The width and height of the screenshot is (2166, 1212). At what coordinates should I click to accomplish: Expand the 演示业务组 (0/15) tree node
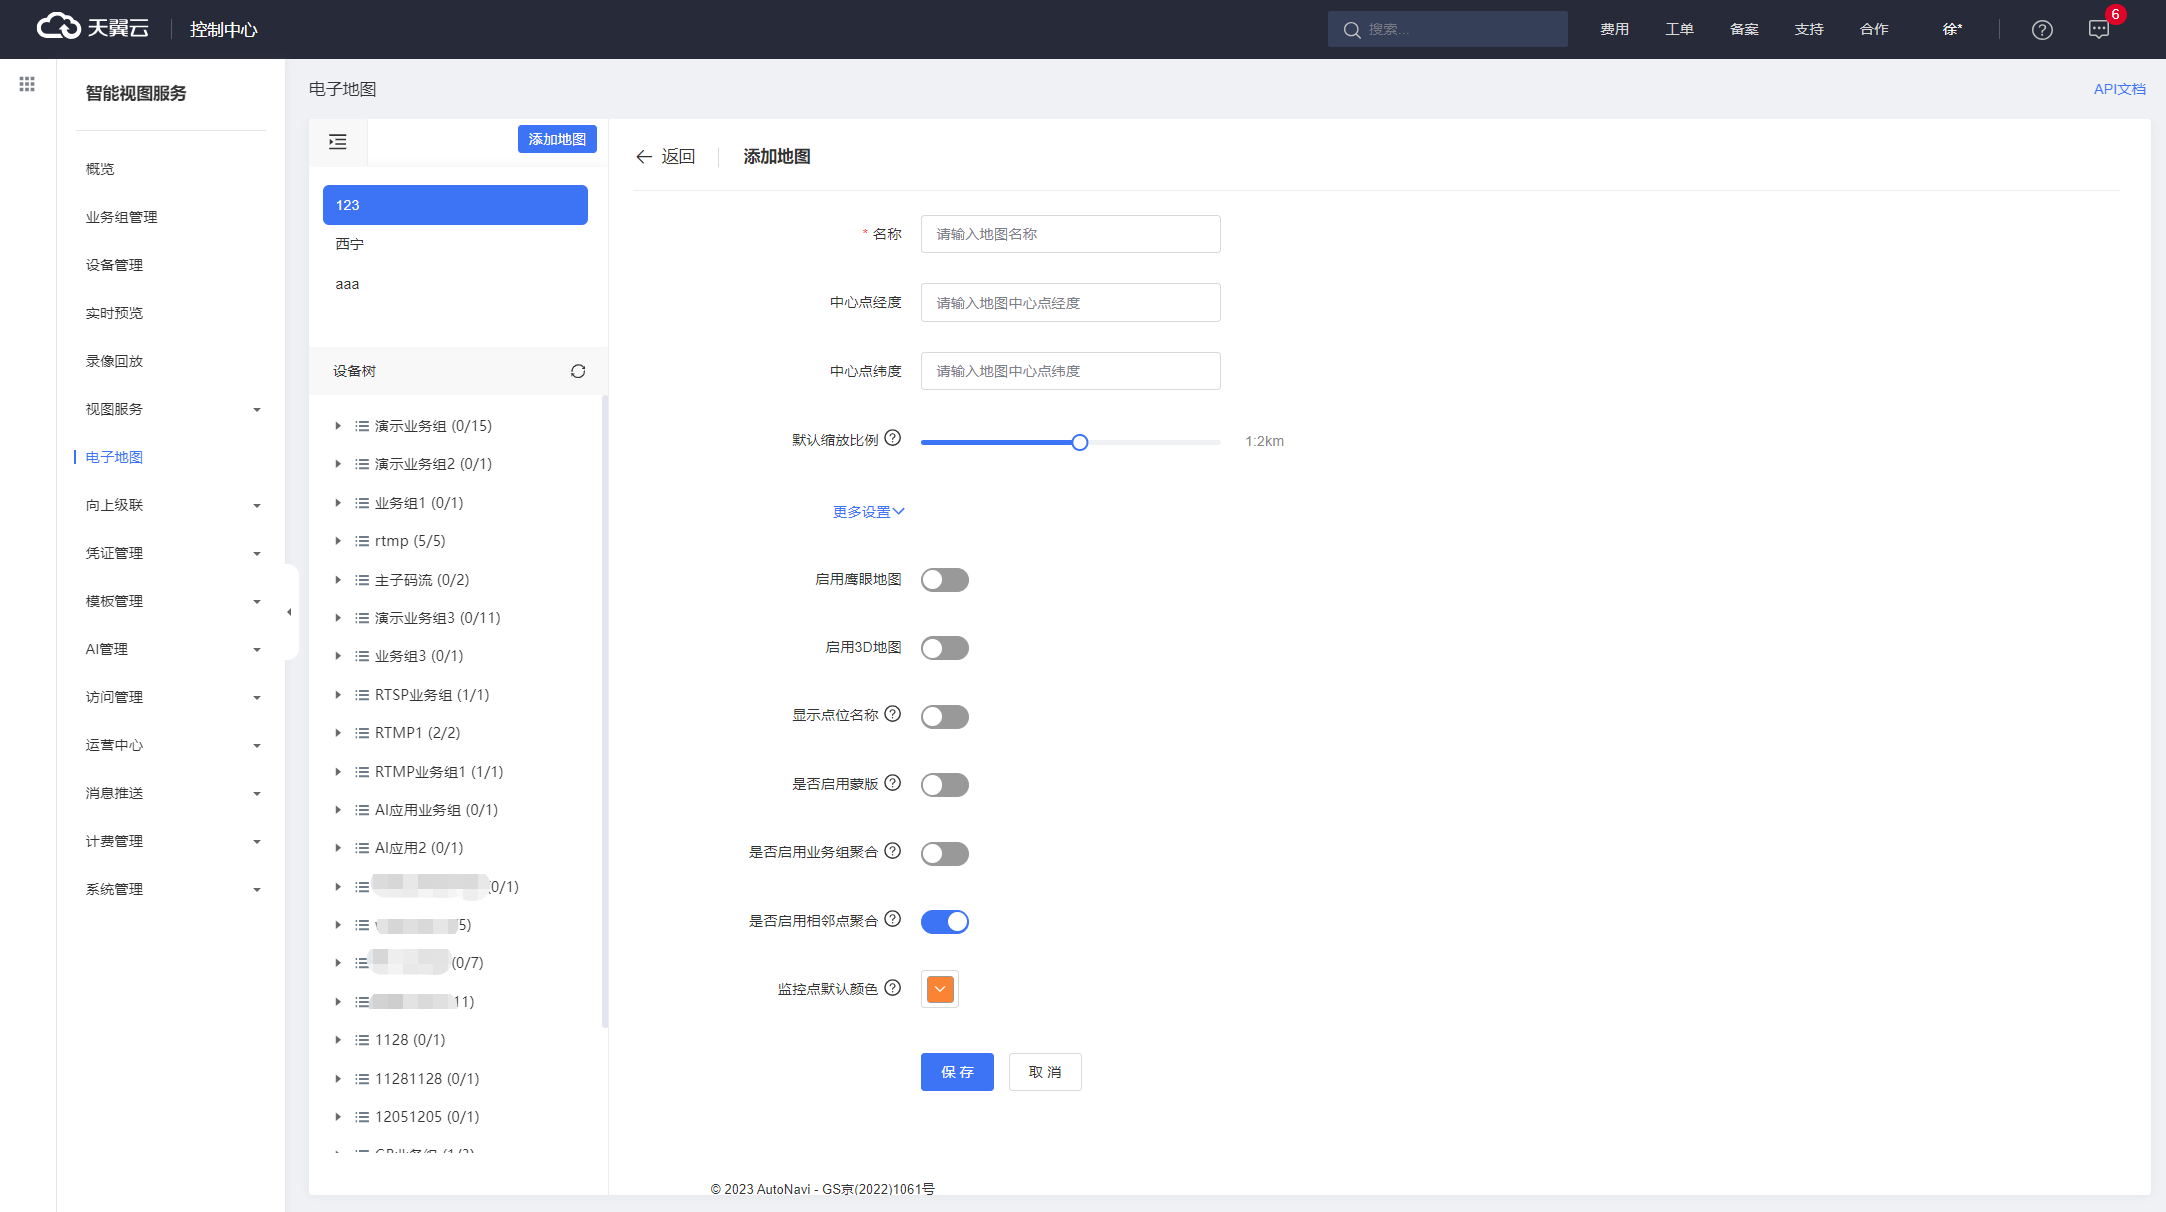[x=338, y=426]
